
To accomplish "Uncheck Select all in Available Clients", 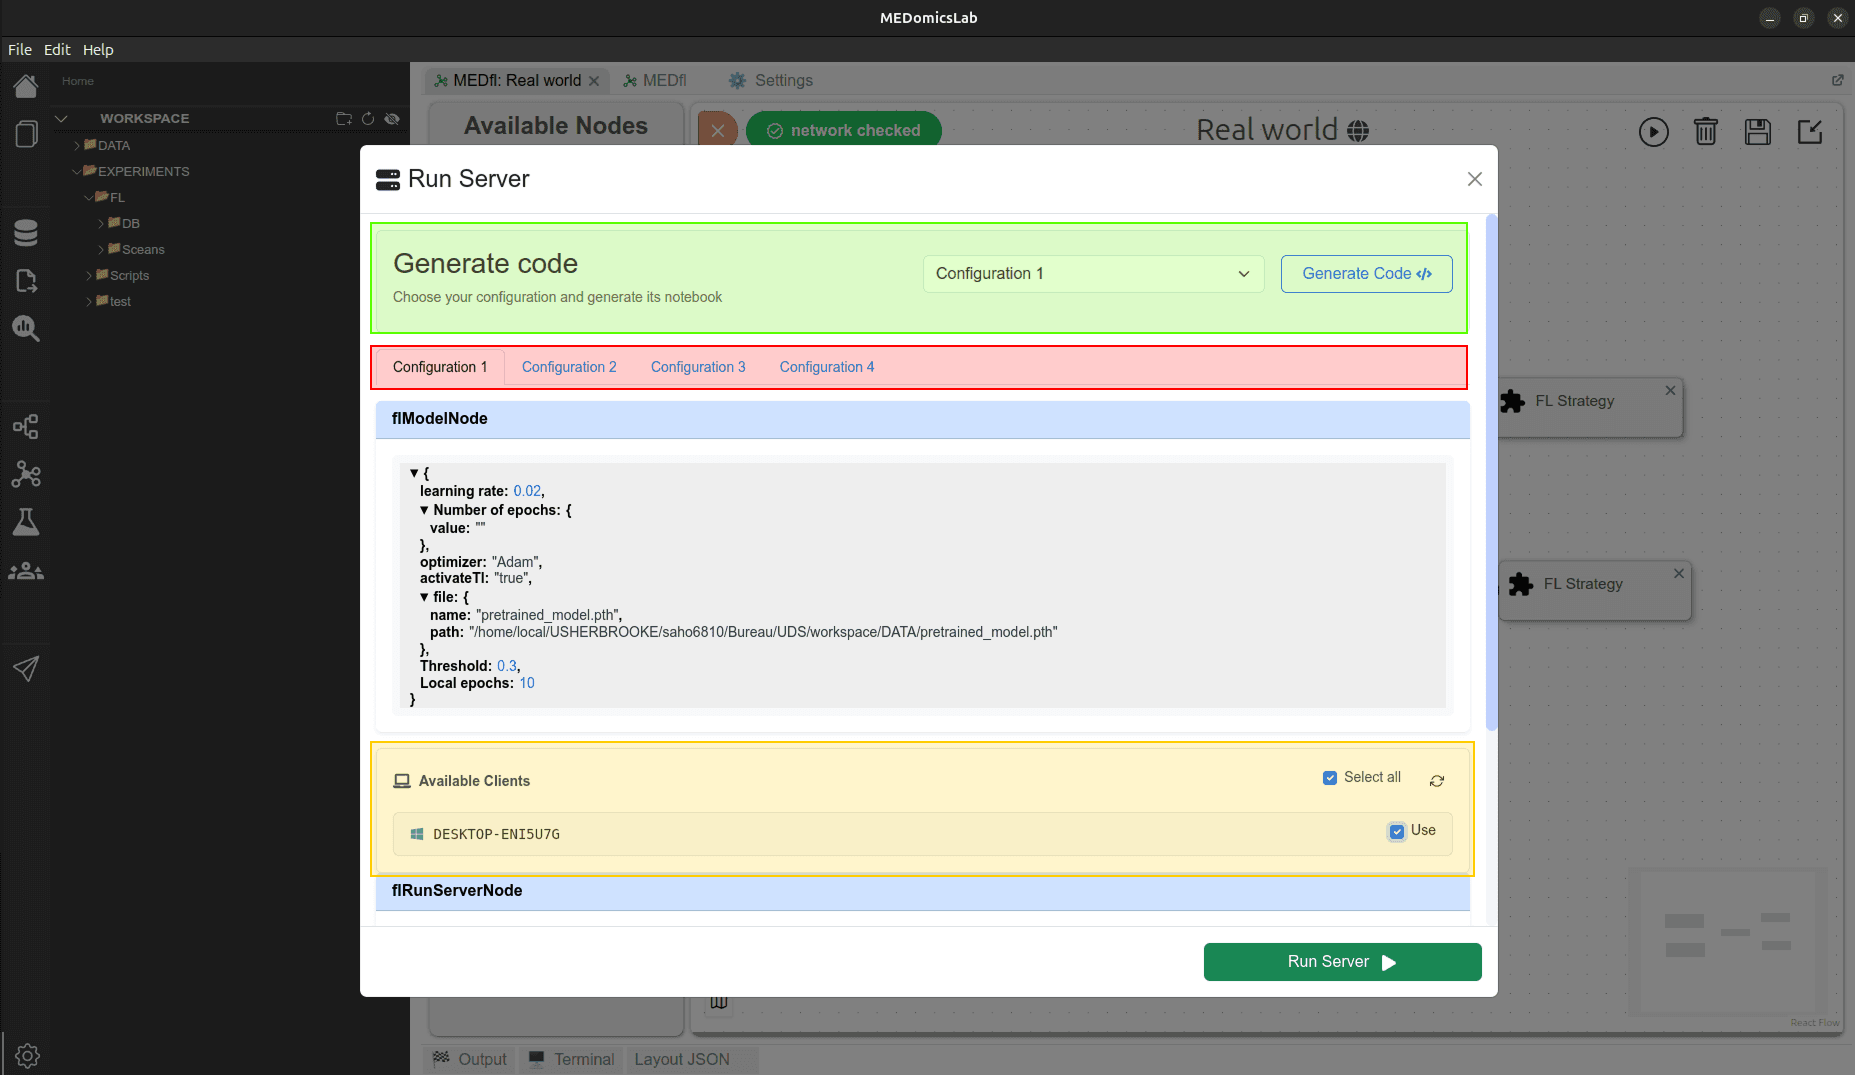I will click(1330, 777).
